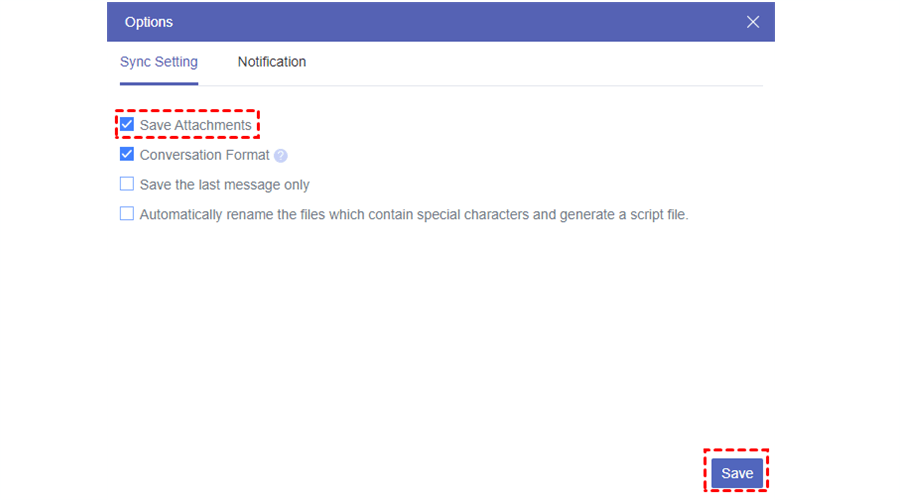The width and height of the screenshot is (900, 500).
Task: Click the "Save the last message only" text
Action: [x=224, y=185]
